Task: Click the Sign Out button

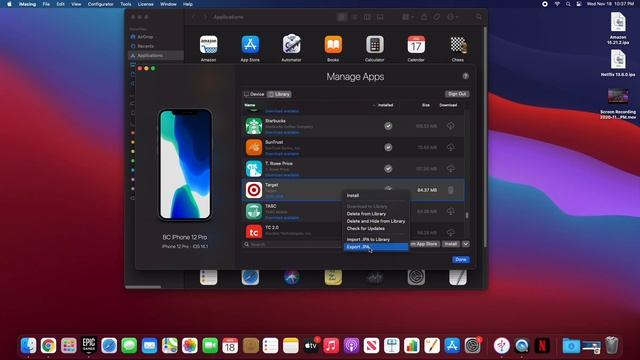Action: tap(457, 94)
